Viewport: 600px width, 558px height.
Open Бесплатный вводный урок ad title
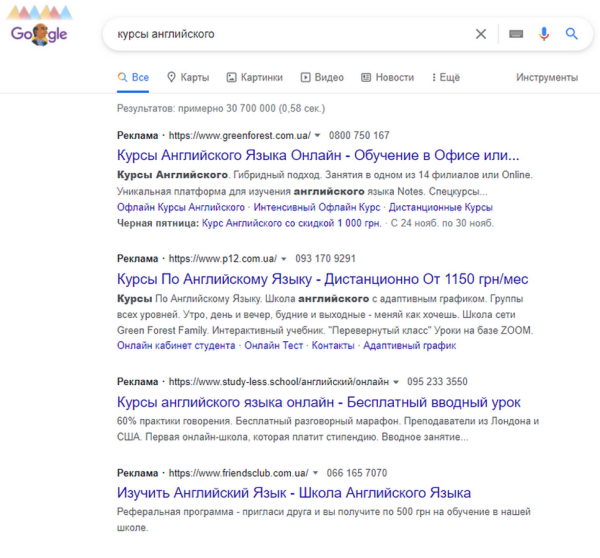(x=318, y=402)
